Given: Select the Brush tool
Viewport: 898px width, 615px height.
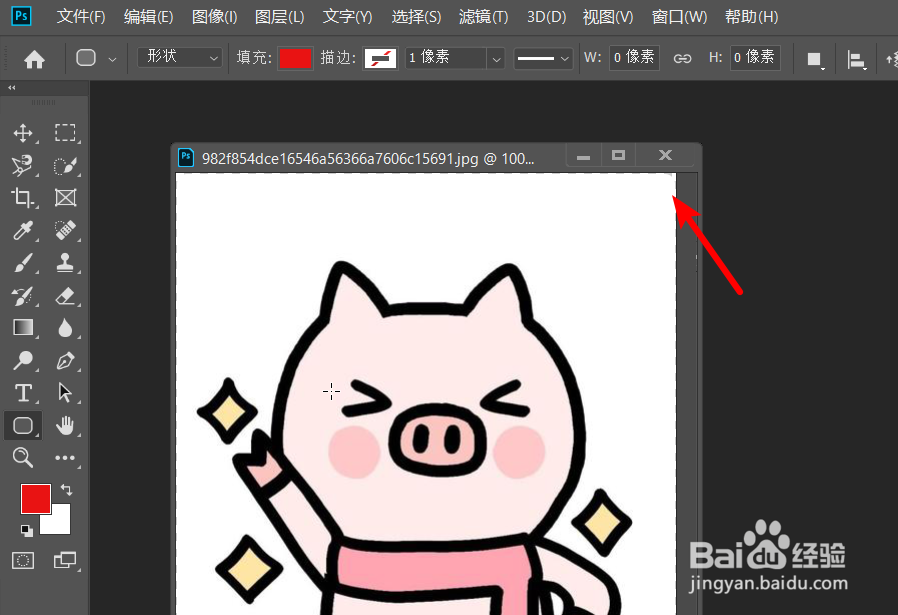Looking at the screenshot, I should (x=23, y=263).
